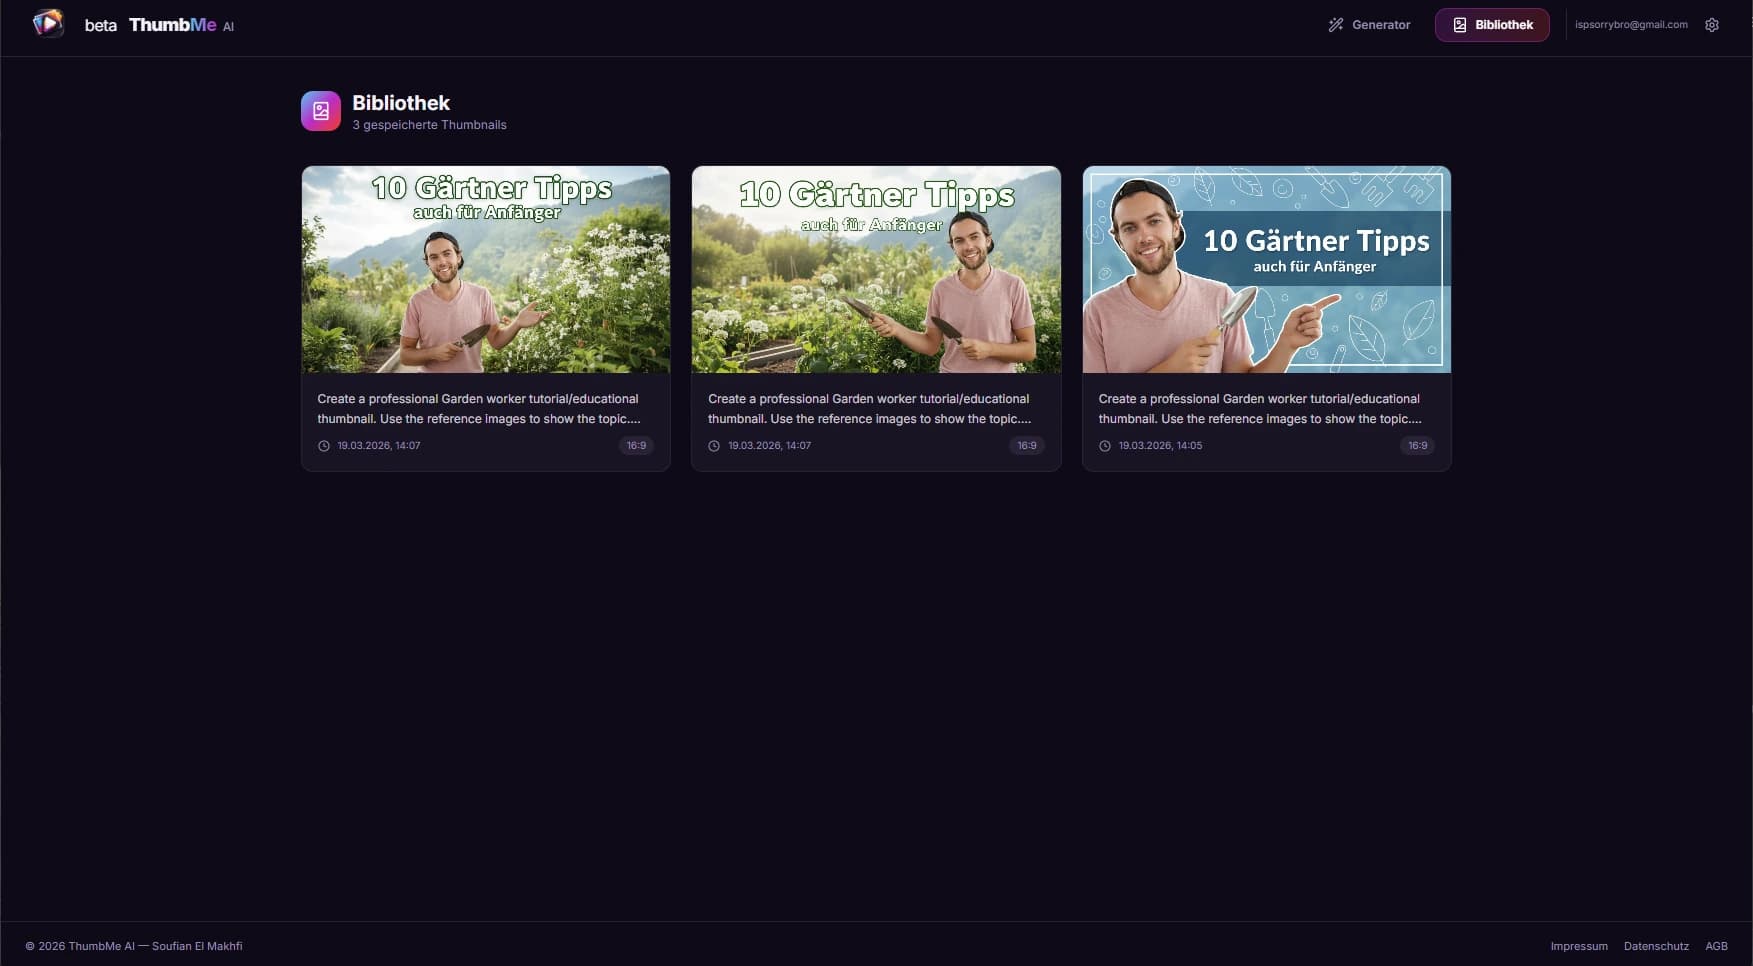Screen dimensions: 1753x966
Task: Click the image icon inside the Bibliothek button
Action: (1458, 25)
